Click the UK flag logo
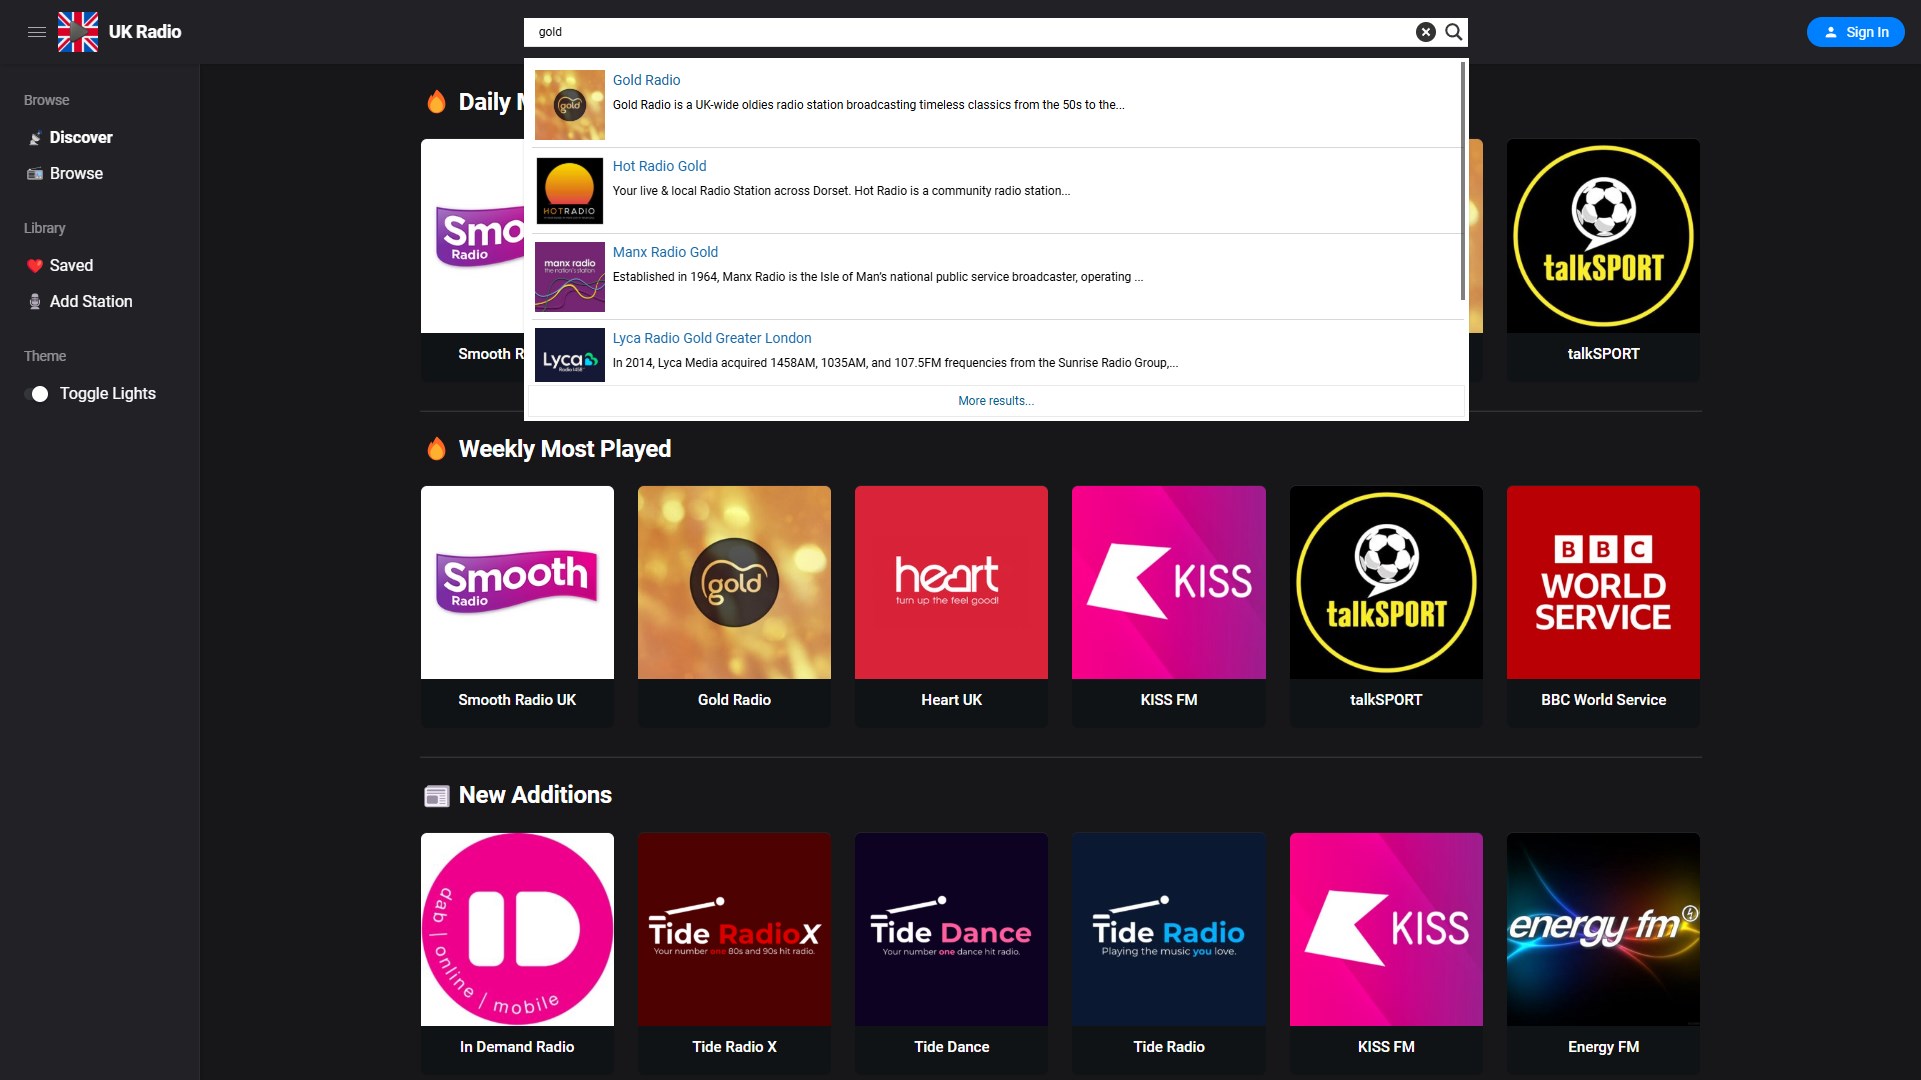Screen dimensions: 1921x1080 pos(78,32)
